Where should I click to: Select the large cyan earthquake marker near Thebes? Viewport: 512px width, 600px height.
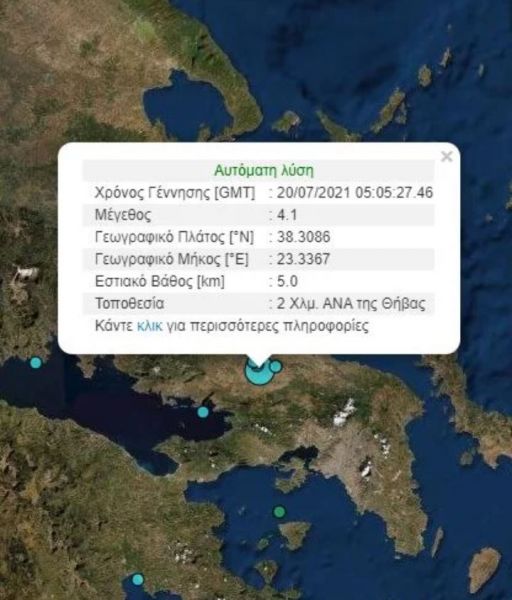pyautogui.click(x=259, y=372)
